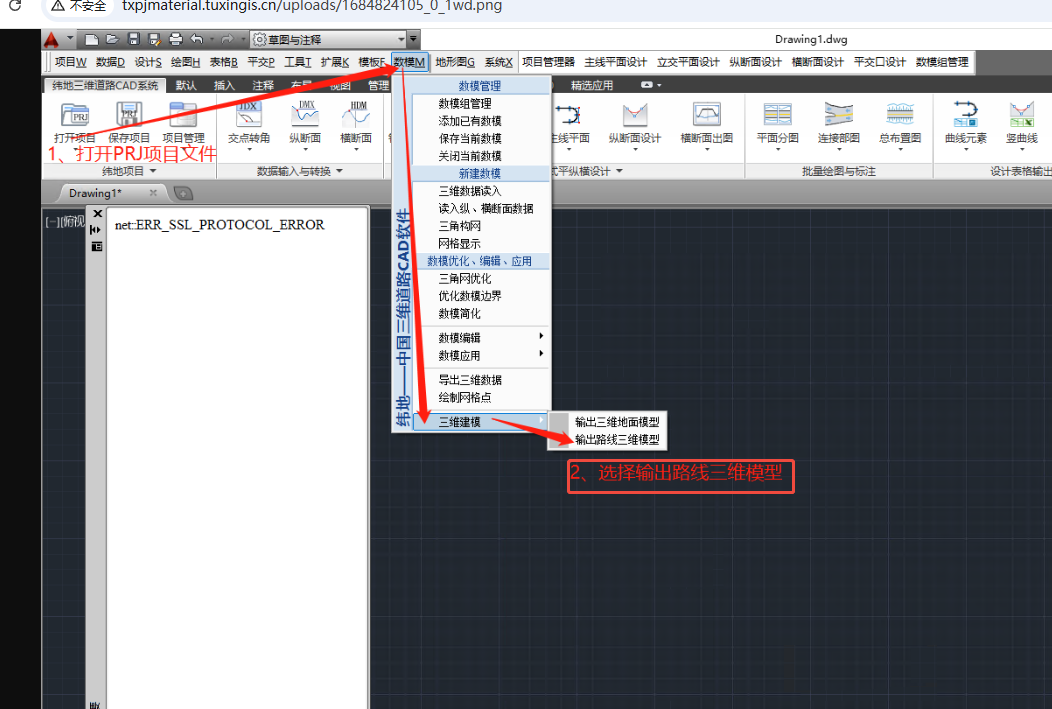
Task: Open the 项目管理 ribbon tool
Action: coord(183,116)
